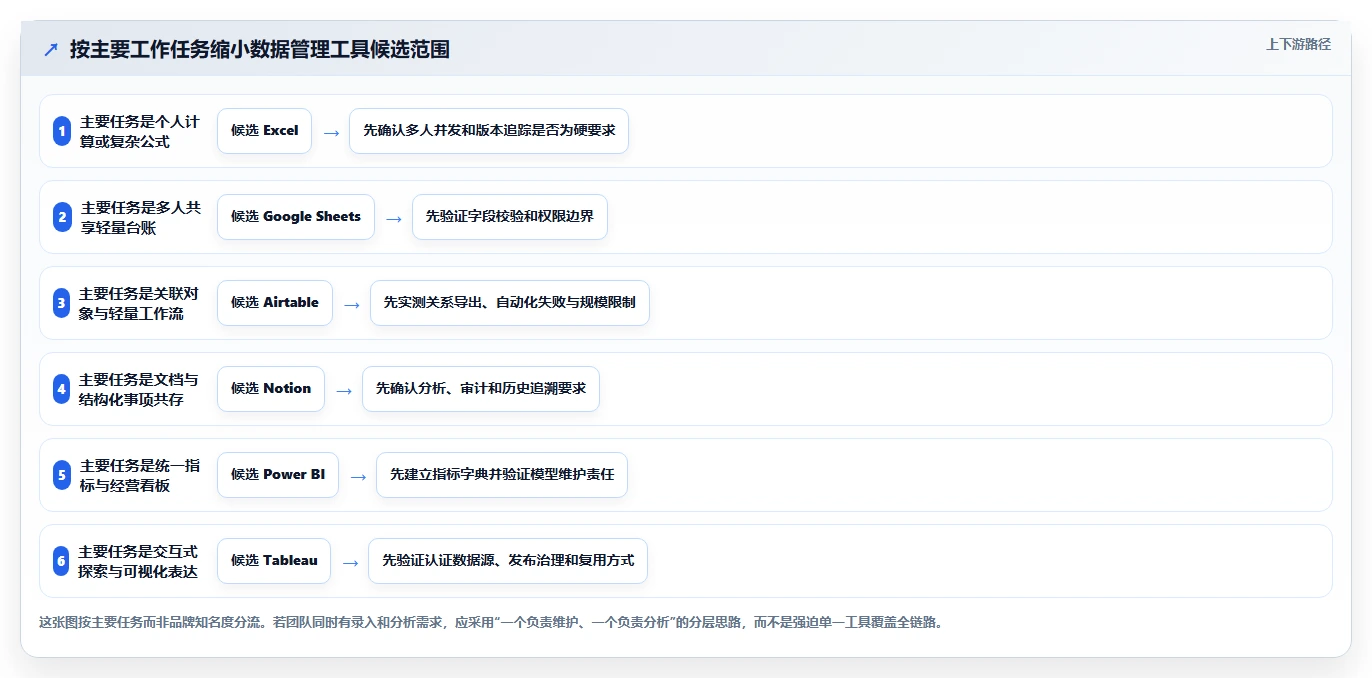Select the 候选 Google Sheets box
The image size is (1372, 678).
(x=296, y=217)
